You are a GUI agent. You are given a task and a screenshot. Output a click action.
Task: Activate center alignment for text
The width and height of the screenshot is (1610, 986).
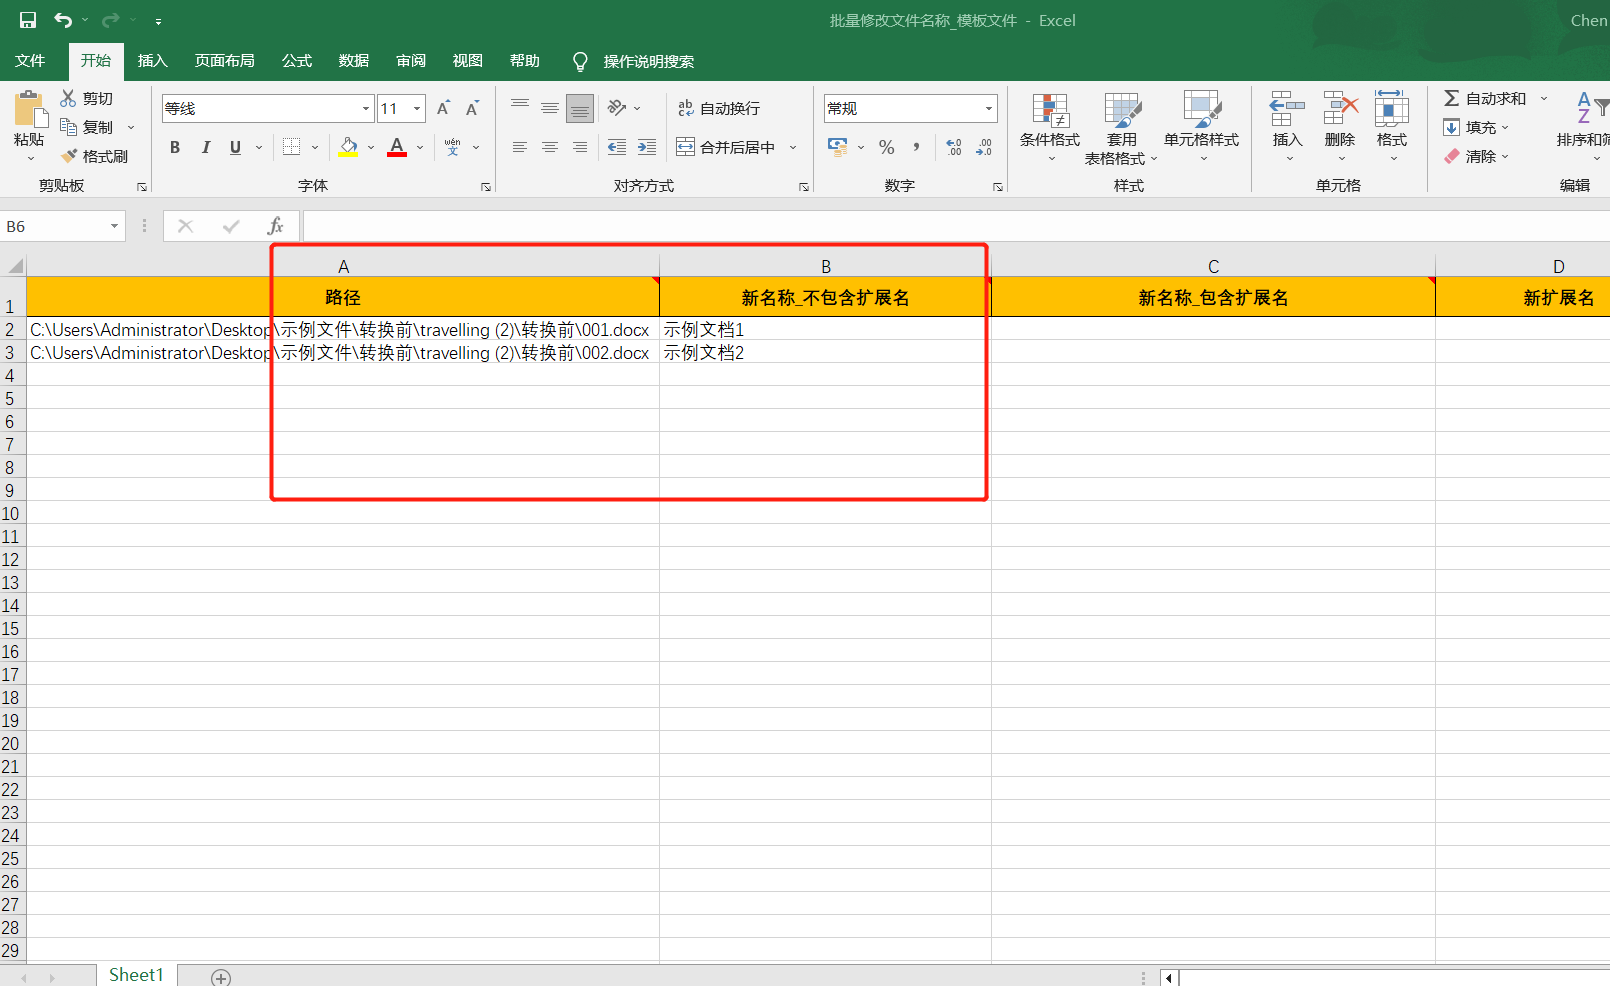point(549,147)
